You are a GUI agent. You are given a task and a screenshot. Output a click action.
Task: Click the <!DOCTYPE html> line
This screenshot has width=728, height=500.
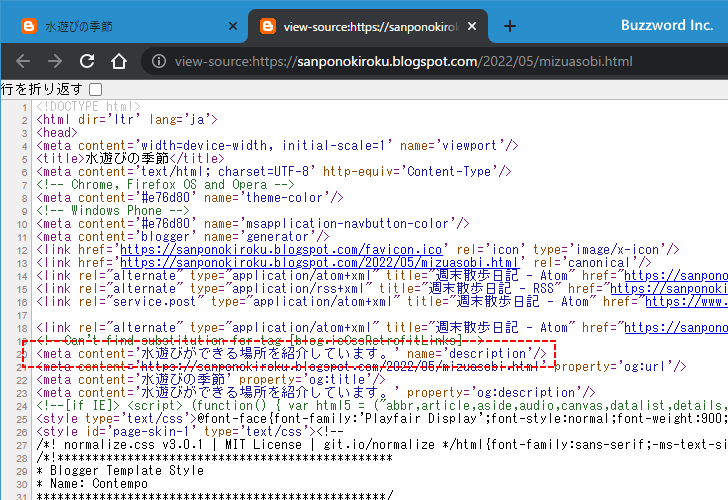88,107
